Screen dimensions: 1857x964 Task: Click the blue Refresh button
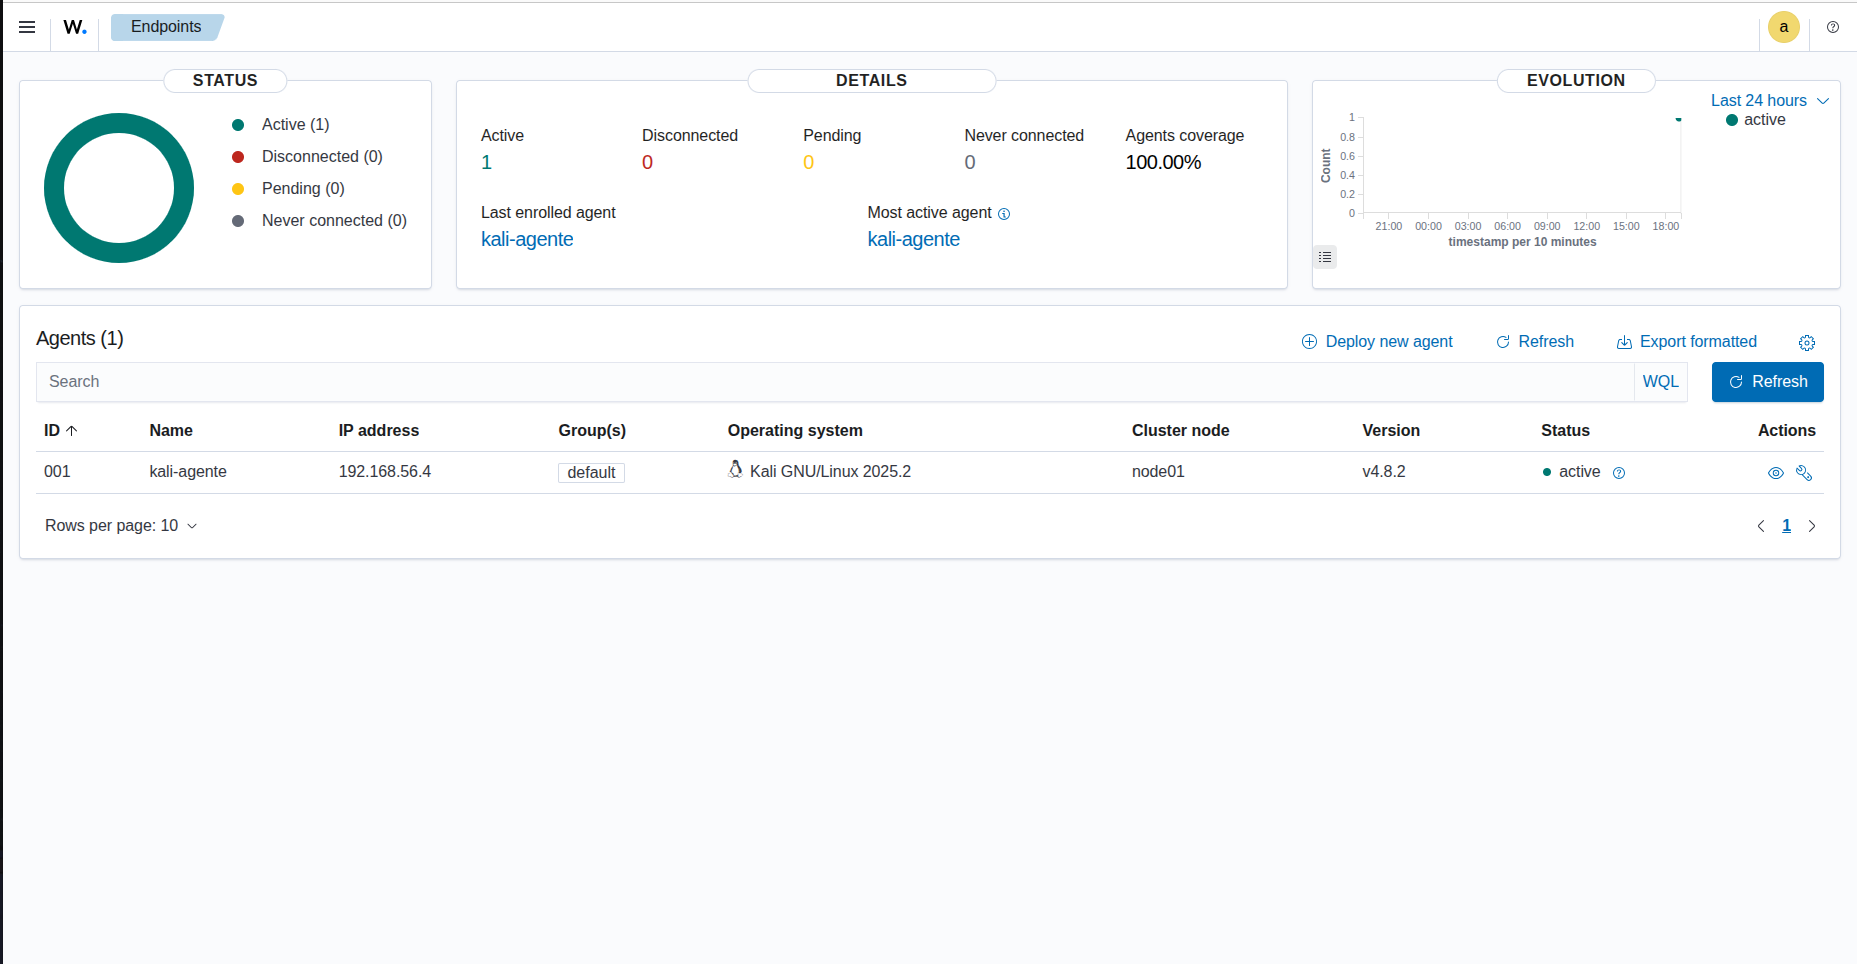coord(1768,382)
